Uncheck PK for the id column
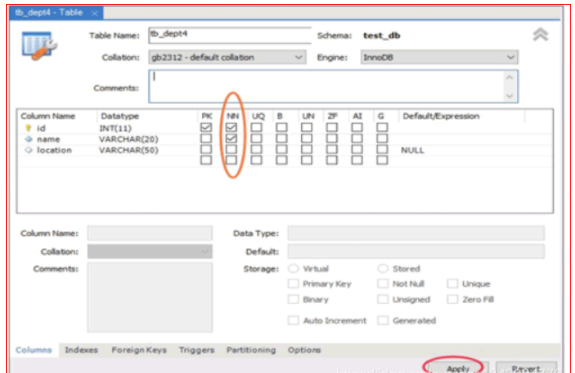Image resolution: width=575 pixels, height=373 pixels. click(206, 127)
